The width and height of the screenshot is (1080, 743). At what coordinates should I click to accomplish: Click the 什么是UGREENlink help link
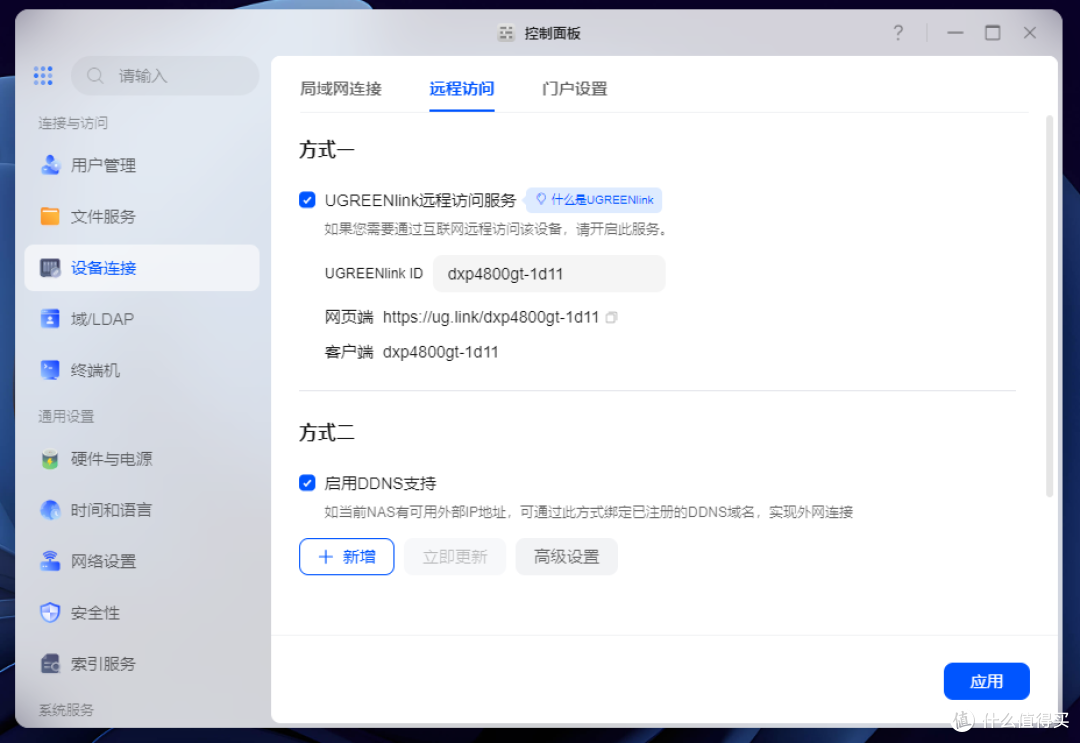[x=594, y=200]
